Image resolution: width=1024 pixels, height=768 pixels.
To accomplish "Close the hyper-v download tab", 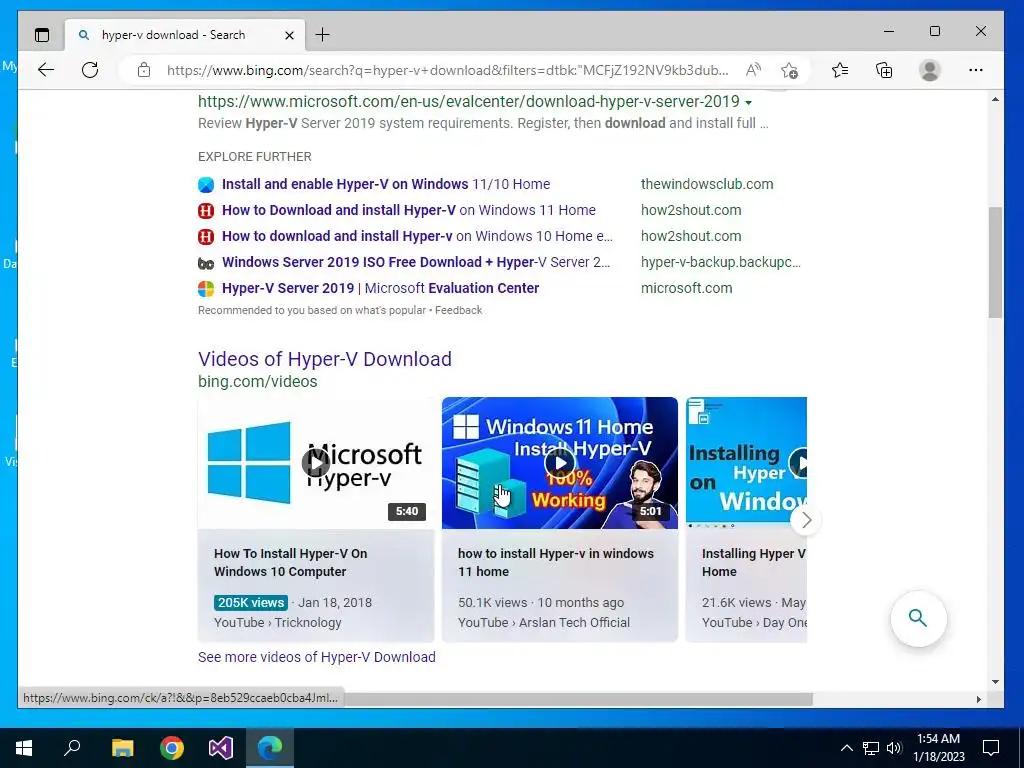I will click(289, 35).
